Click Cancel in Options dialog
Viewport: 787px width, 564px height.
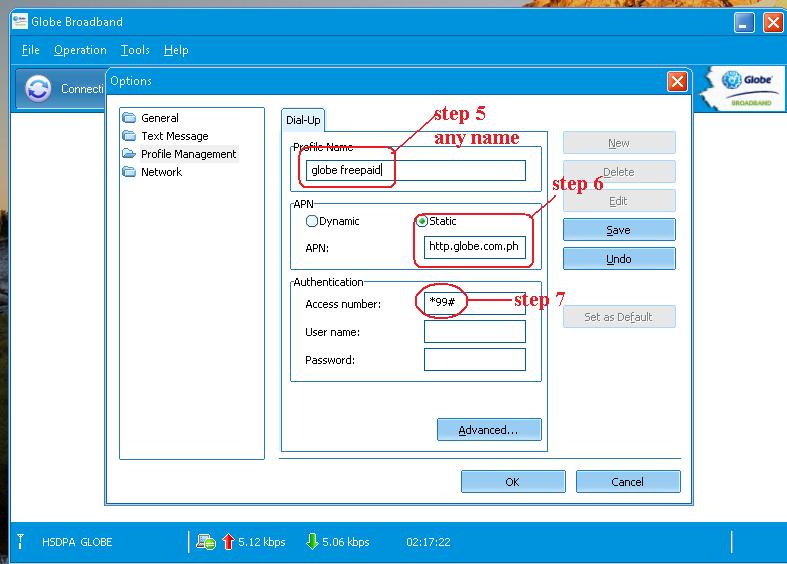point(628,482)
